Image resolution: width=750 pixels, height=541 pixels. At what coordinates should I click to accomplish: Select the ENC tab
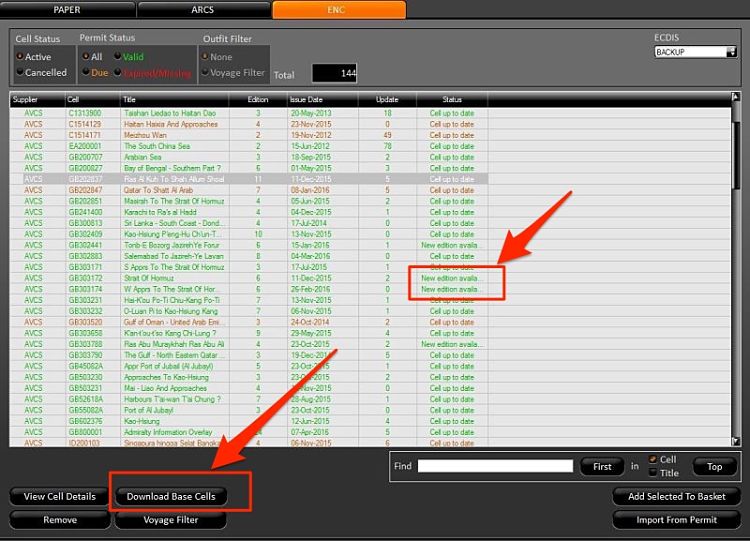click(339, 10)
